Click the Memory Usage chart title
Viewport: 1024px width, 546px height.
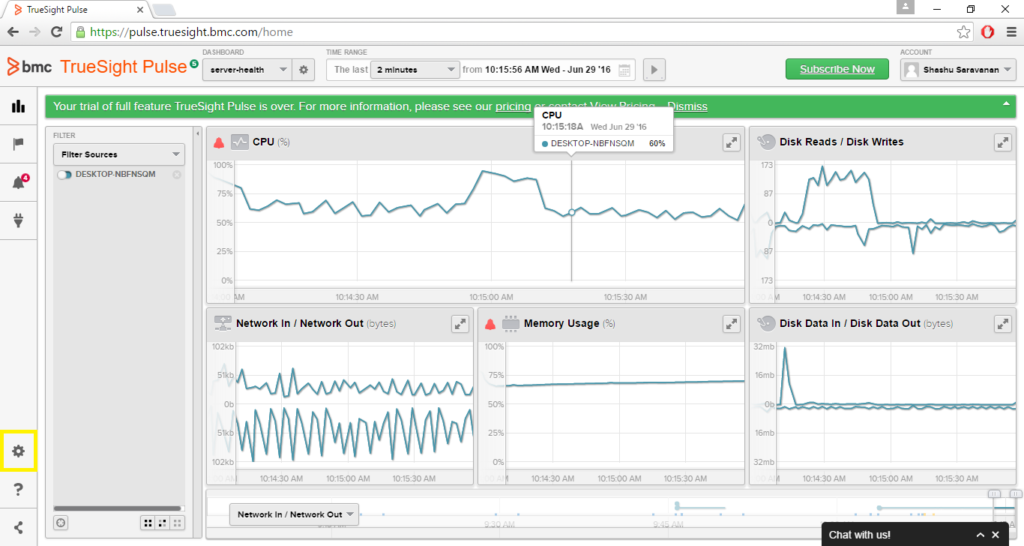pos(561,323)
